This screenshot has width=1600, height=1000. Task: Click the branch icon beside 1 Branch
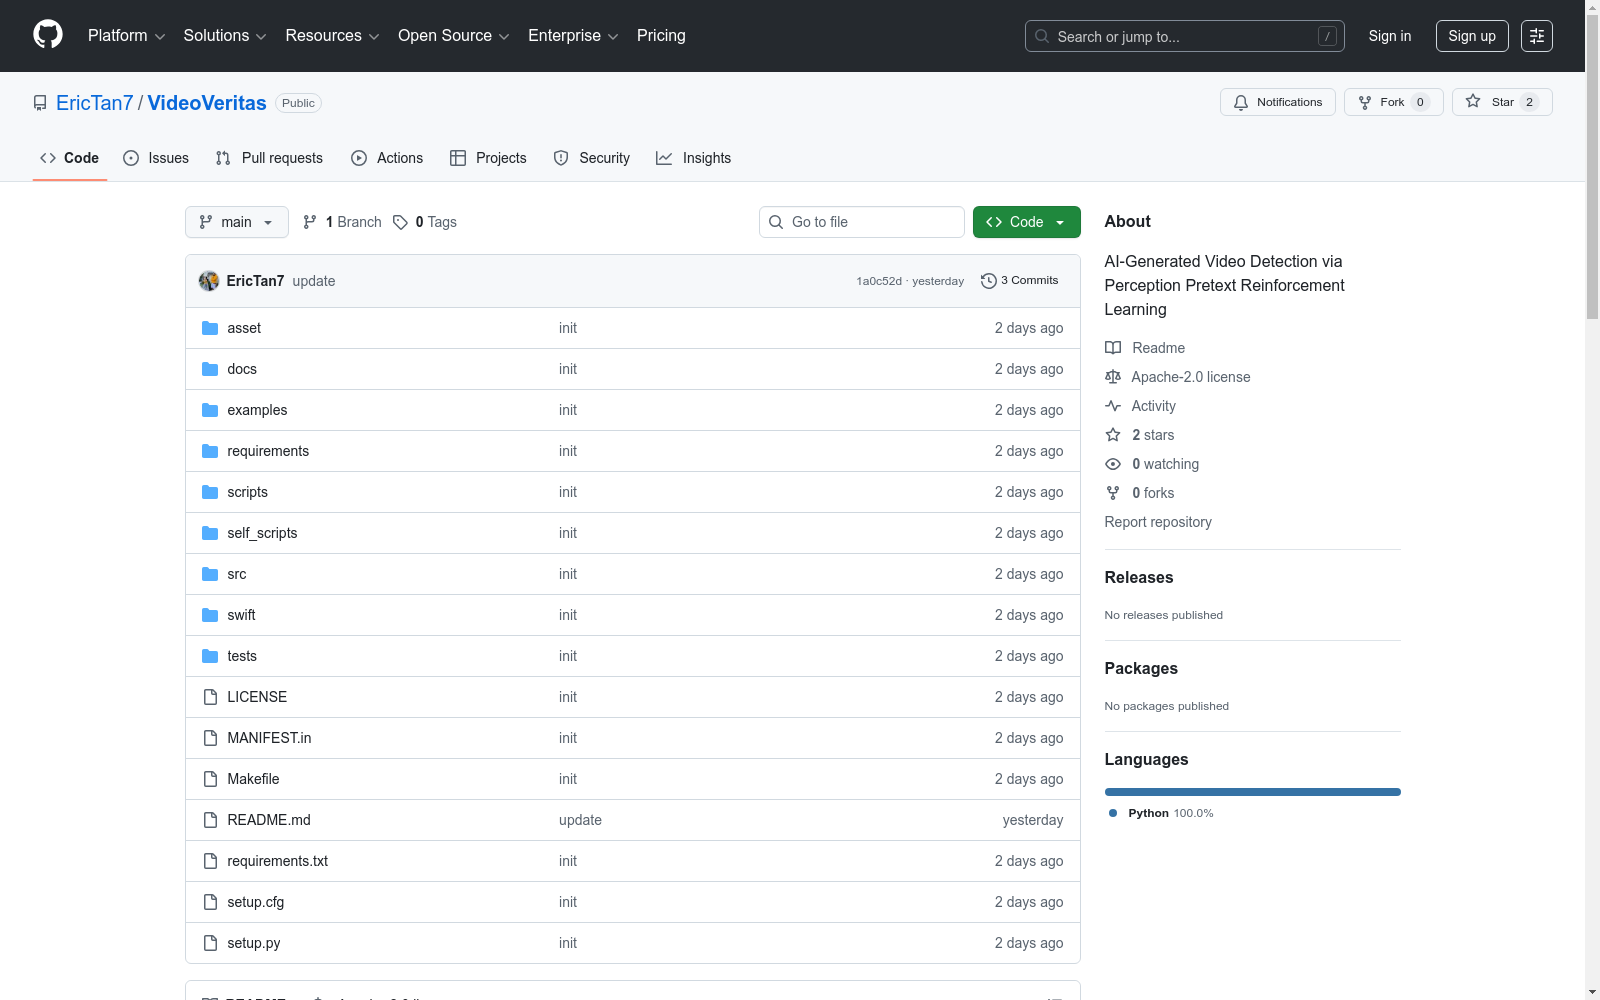[x=310, y=222]
